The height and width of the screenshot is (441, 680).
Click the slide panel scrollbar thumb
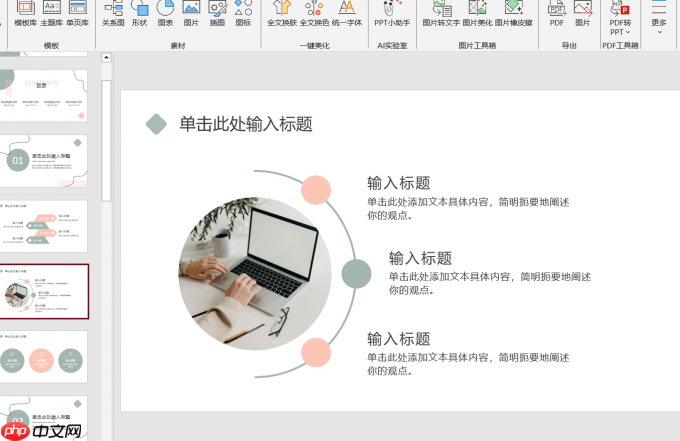point(106,140)
